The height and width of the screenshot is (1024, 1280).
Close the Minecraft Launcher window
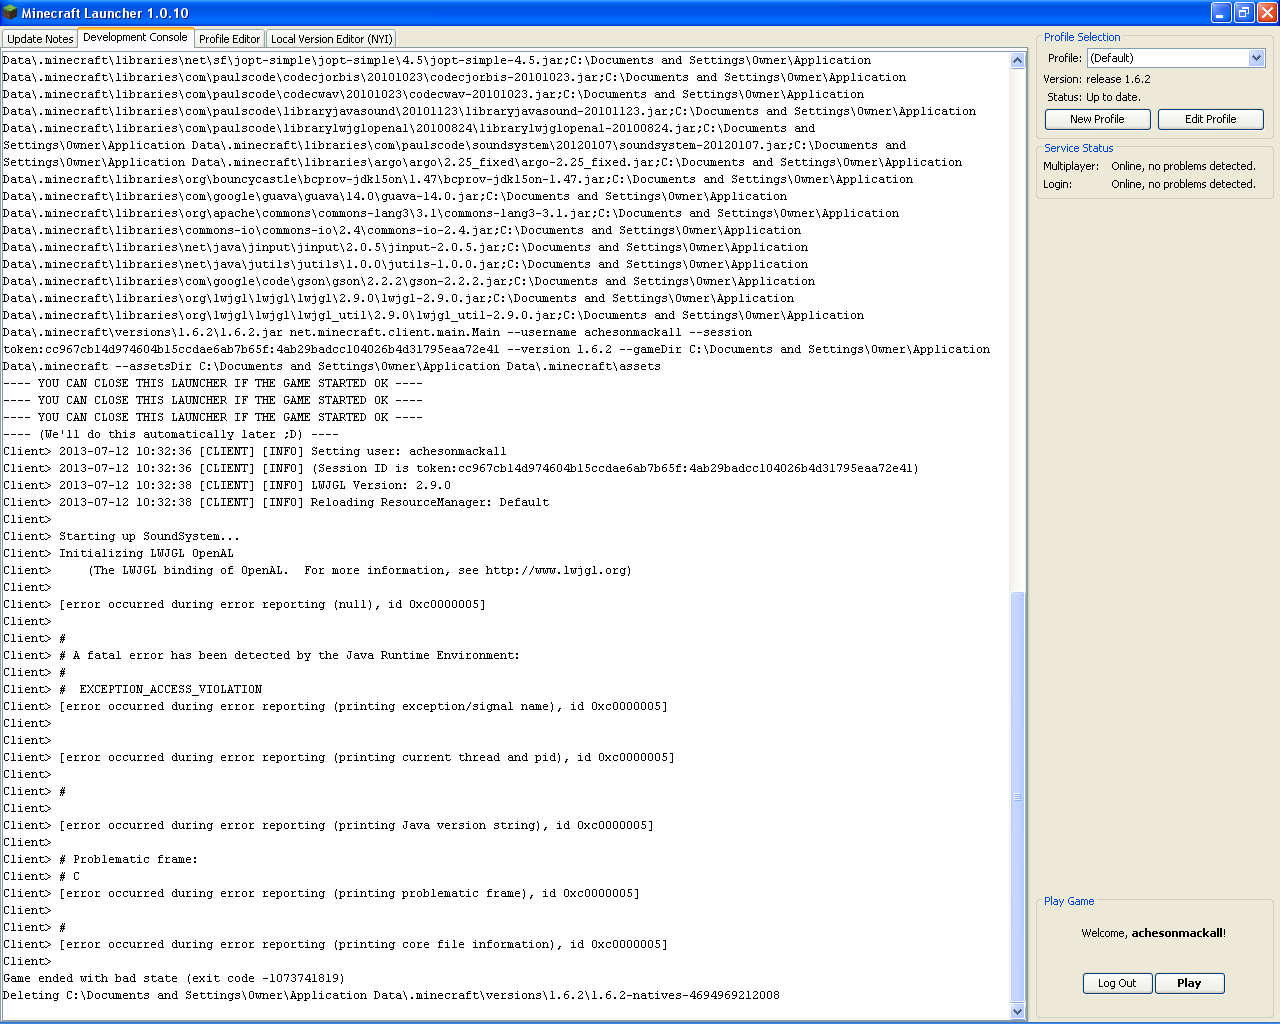(x=1267, y=13)
